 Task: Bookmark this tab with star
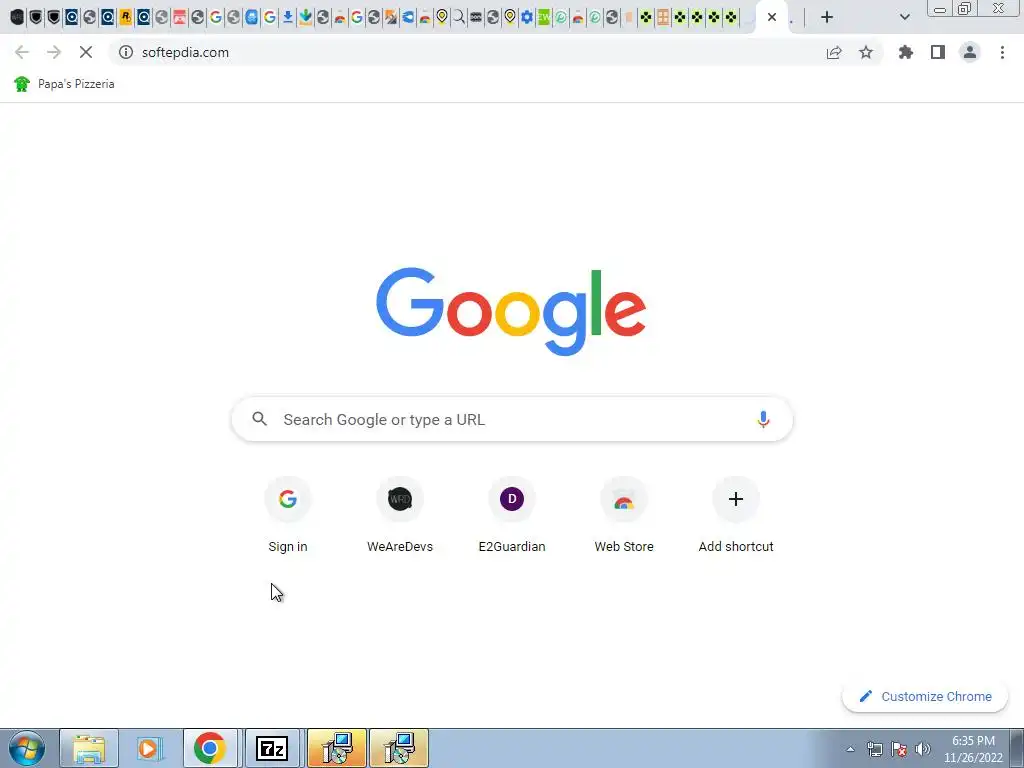point(866,52)
